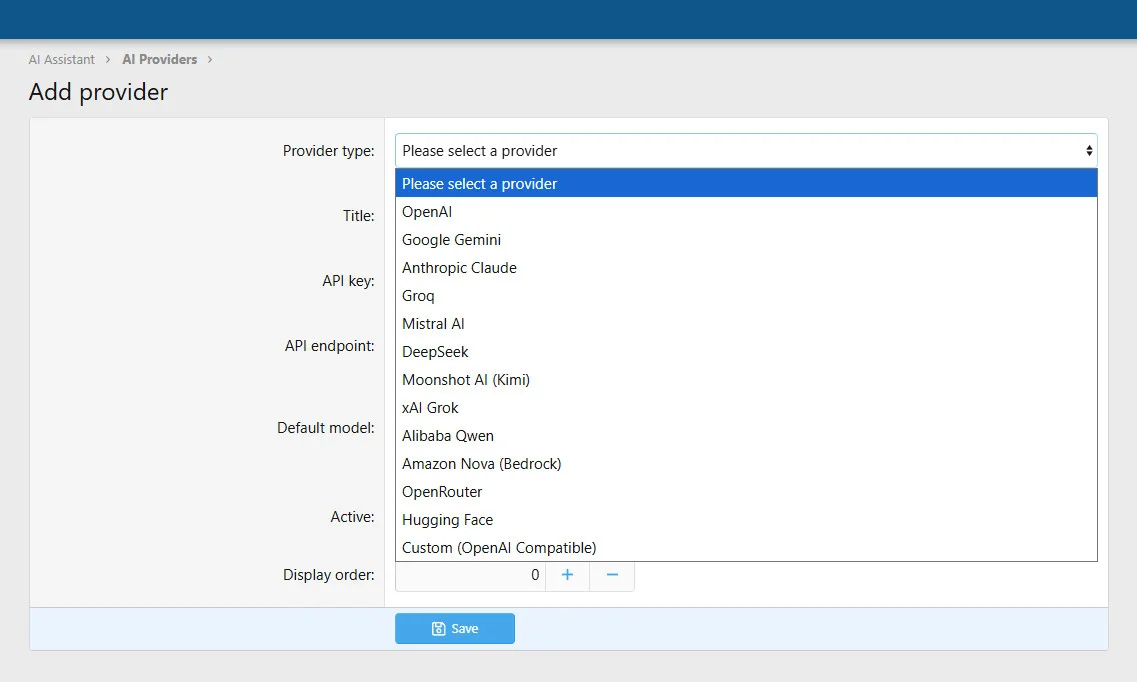Pick Moonshot AI (Kimi) option
1137x682 pixels.
(465, 380)
